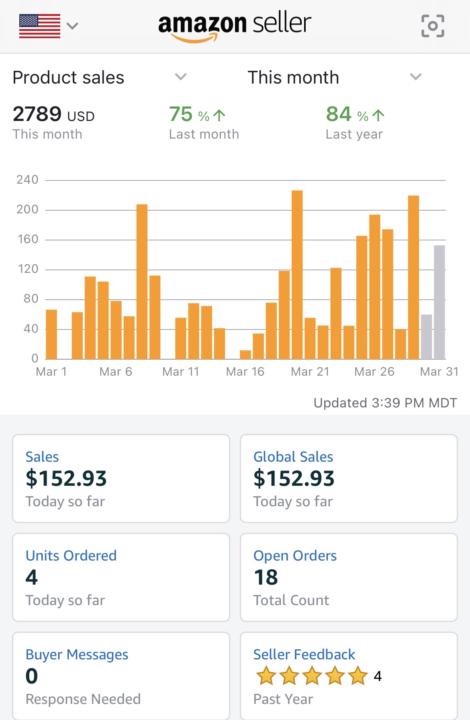Tap the green up arrow next to 84%
The width and height of the screenshot is (470, 720).
[x=378, y=115]
